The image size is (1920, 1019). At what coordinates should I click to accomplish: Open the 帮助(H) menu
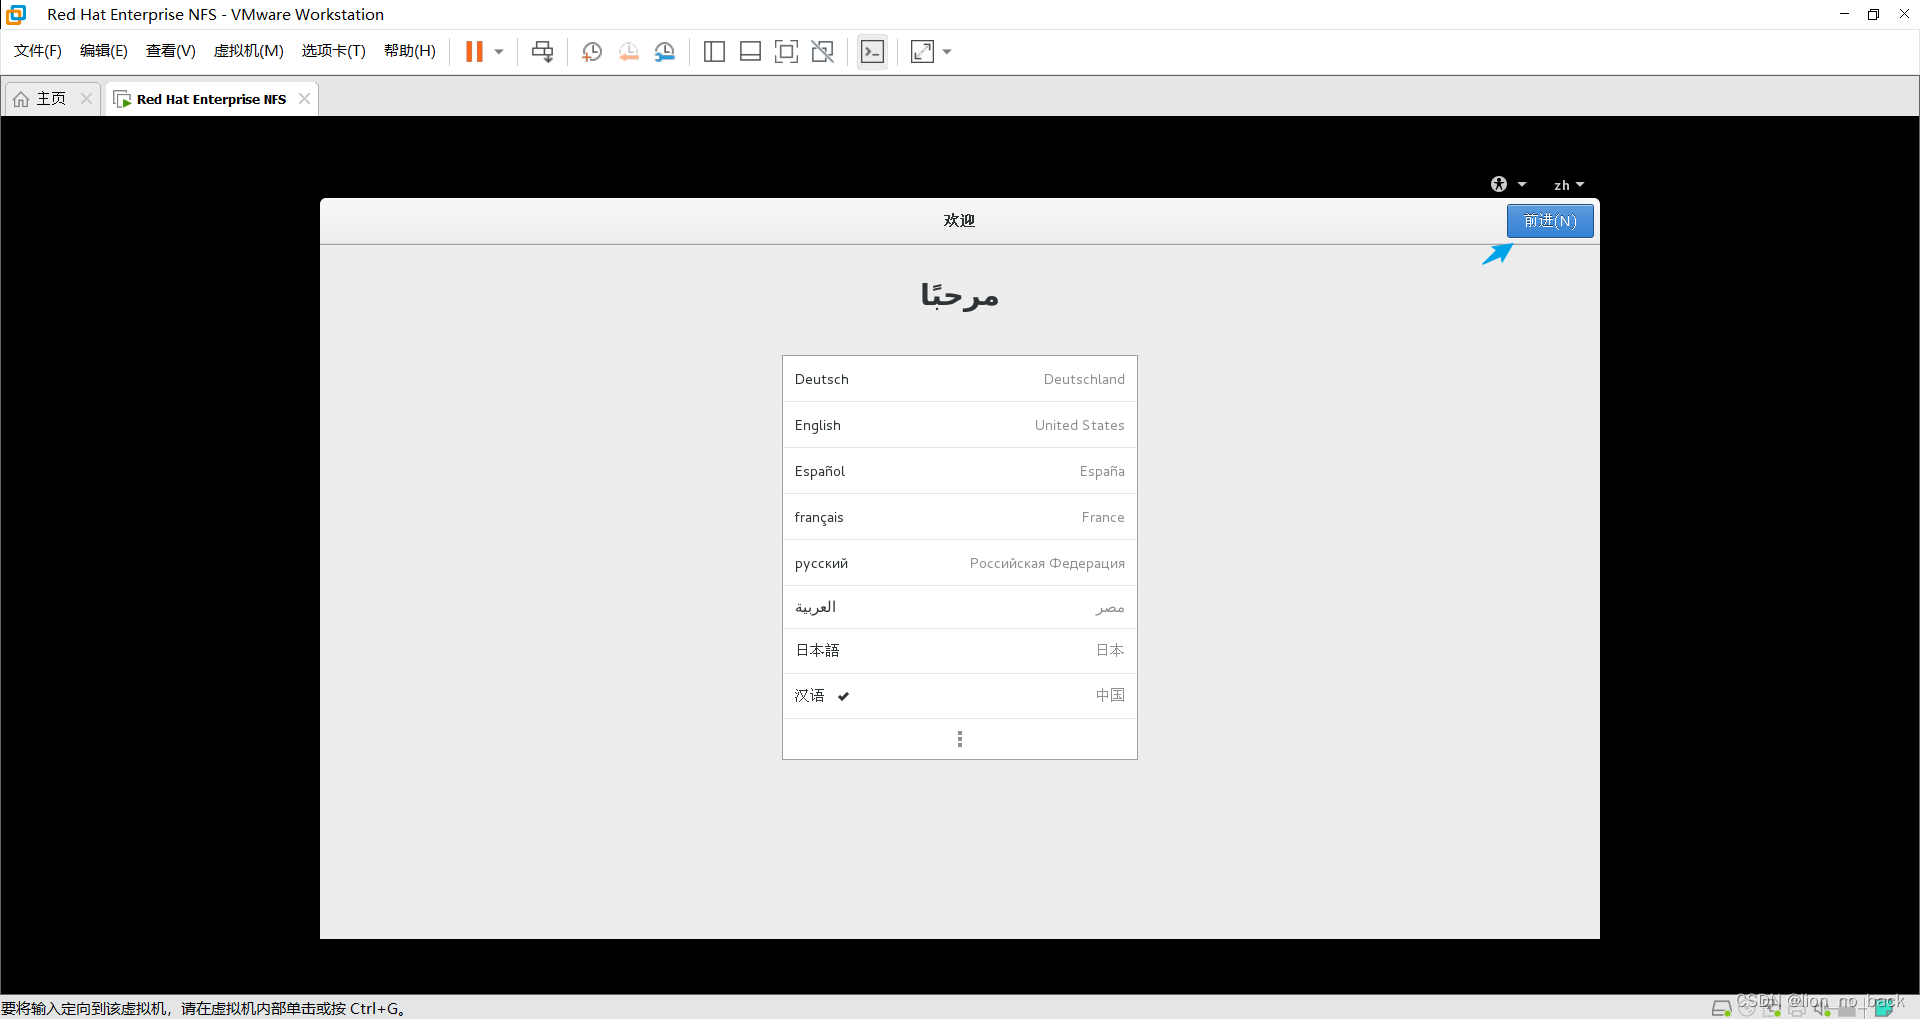tap(410, 51)
